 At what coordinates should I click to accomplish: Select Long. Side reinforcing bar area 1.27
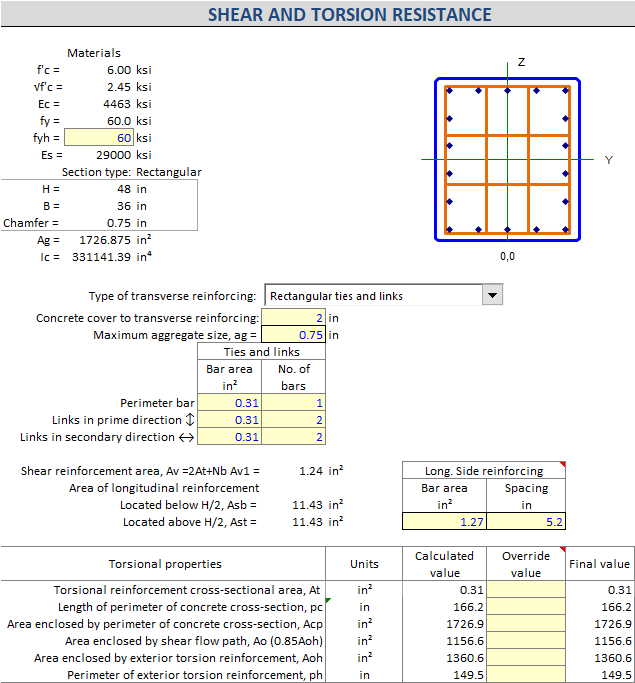point(444,521)
